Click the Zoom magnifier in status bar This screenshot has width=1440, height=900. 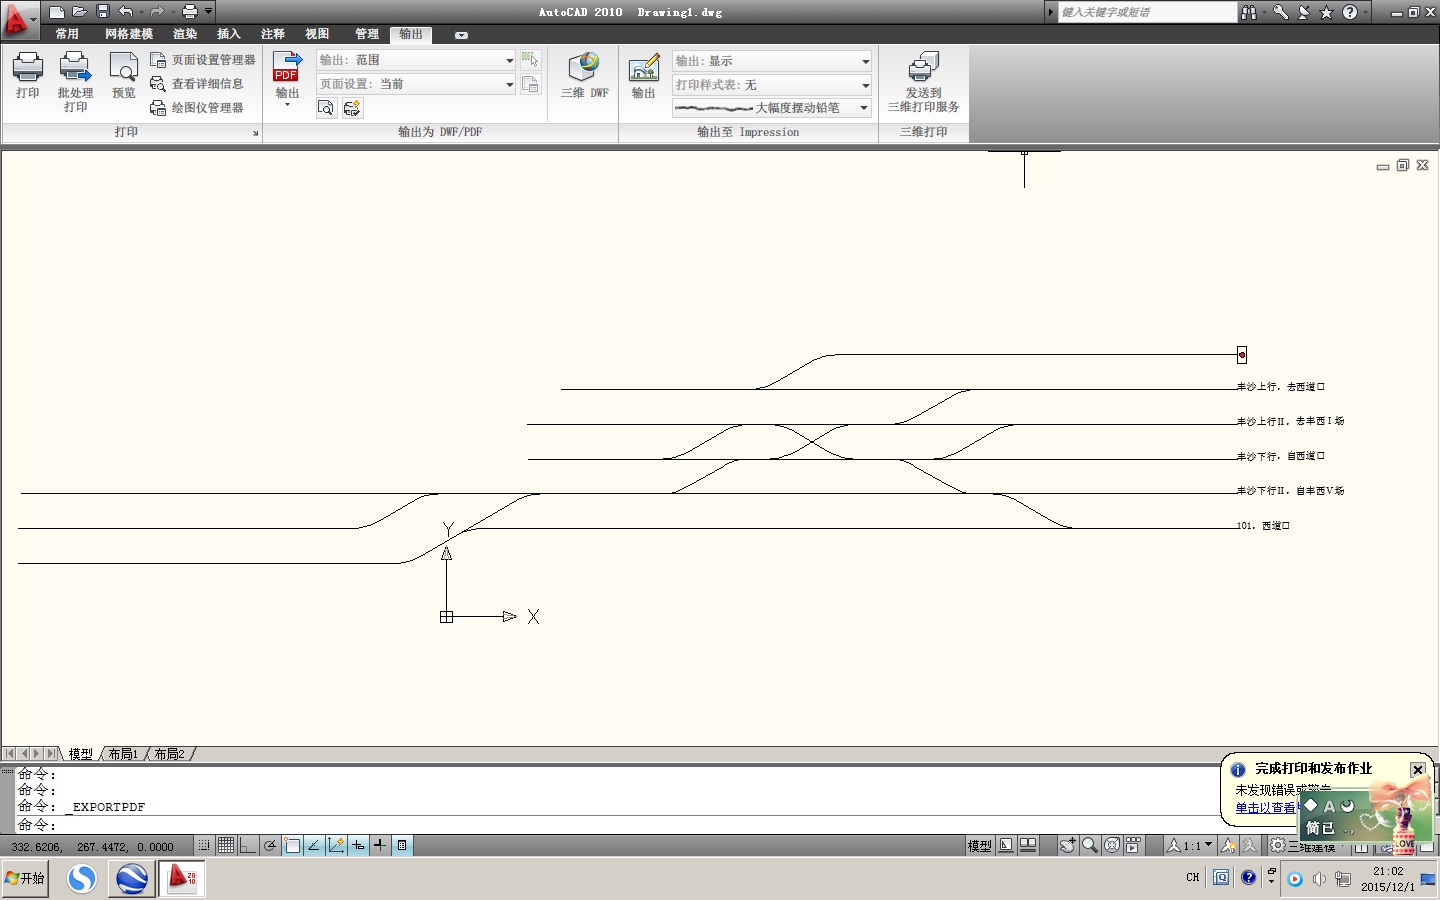pyautogui.click(x=1090, y=846)
